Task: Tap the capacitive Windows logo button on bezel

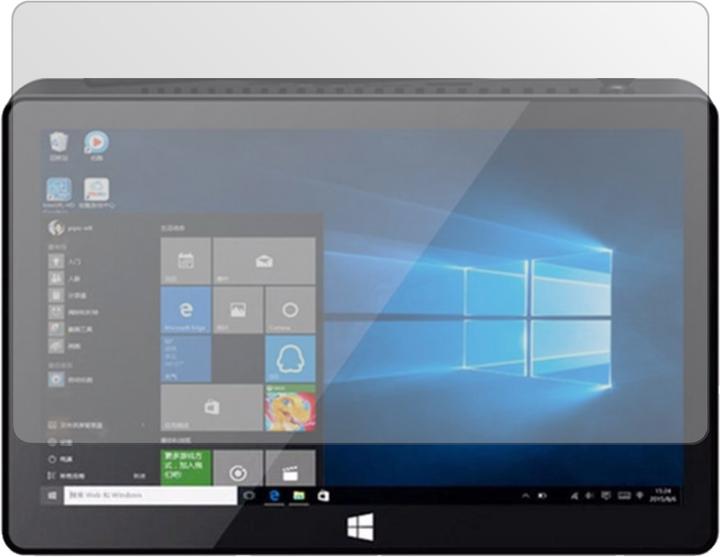Action: pyautogui.click(x=360, y=527)
